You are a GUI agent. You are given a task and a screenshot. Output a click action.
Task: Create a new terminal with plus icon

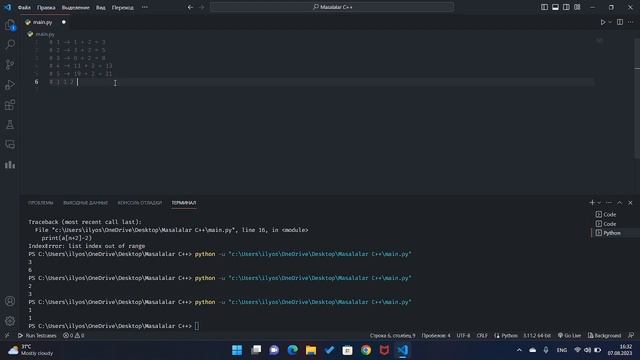click(x=592, y=202)
